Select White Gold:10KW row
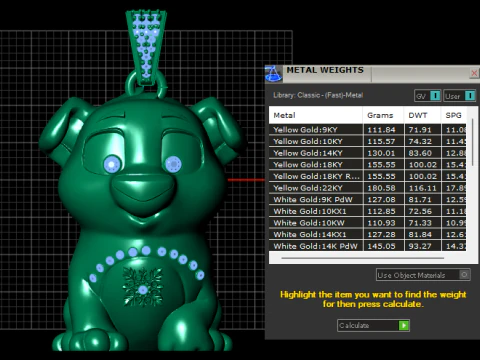 [368, 223]
